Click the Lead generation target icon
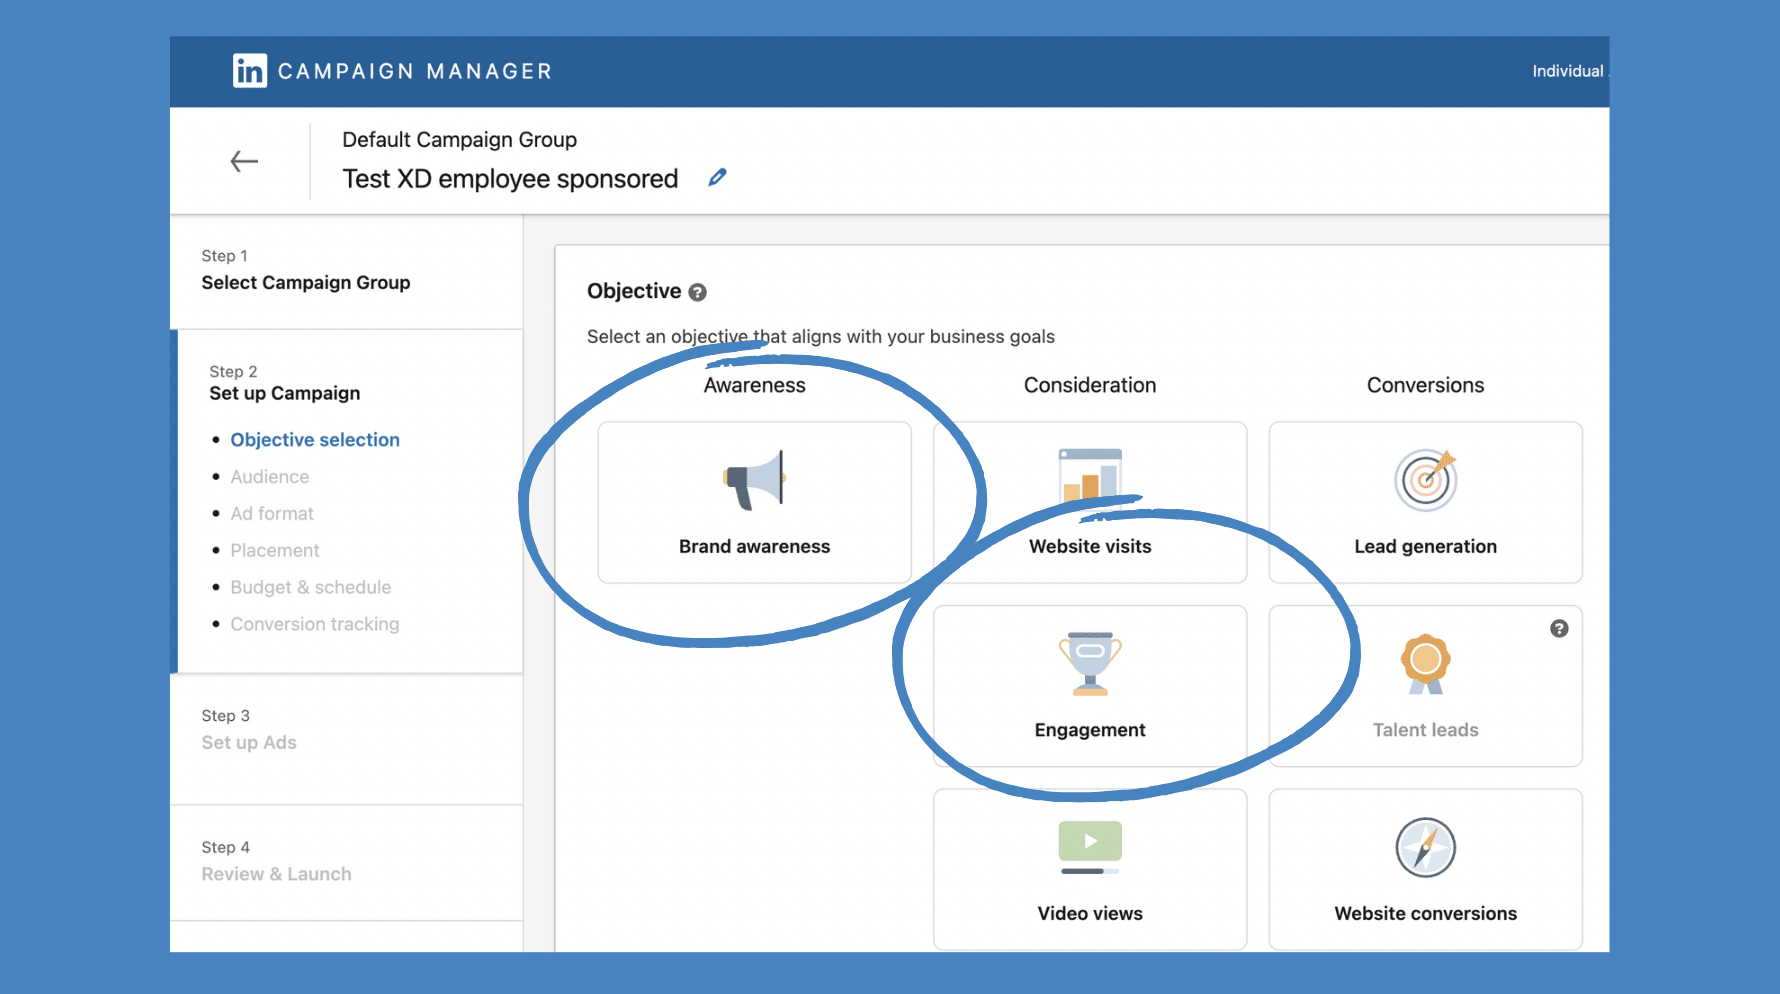The width and height of the screenshot is (1780, 994). pos(1425,480)
